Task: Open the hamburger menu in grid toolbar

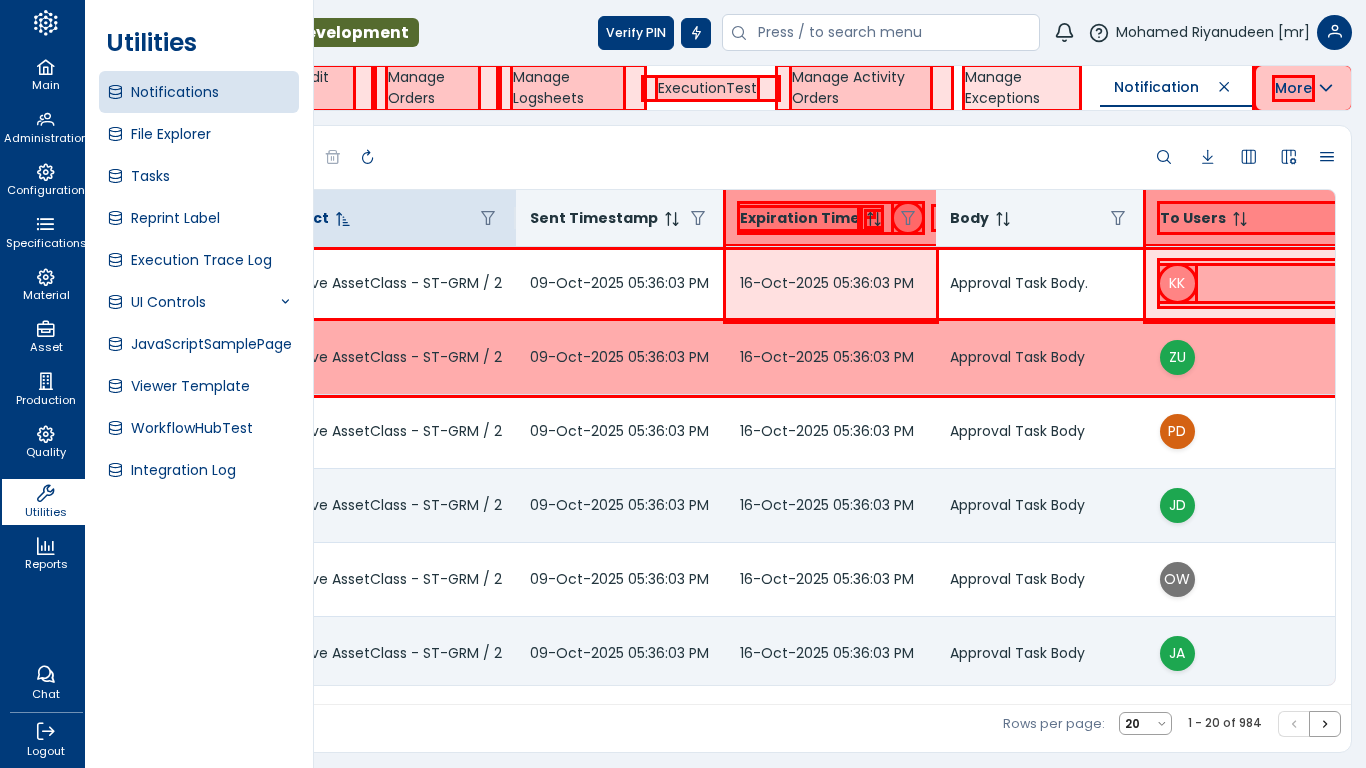Action: [1326, 157]
